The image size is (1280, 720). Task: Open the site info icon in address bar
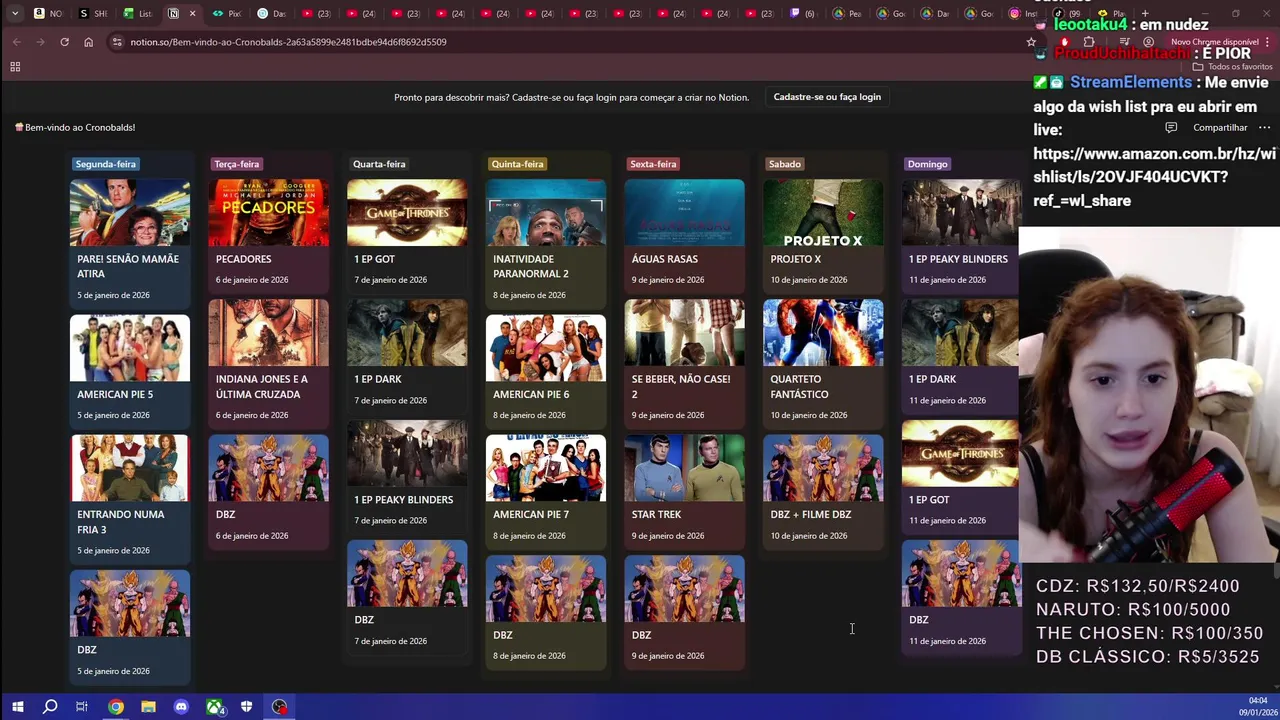tap(116, 42)
